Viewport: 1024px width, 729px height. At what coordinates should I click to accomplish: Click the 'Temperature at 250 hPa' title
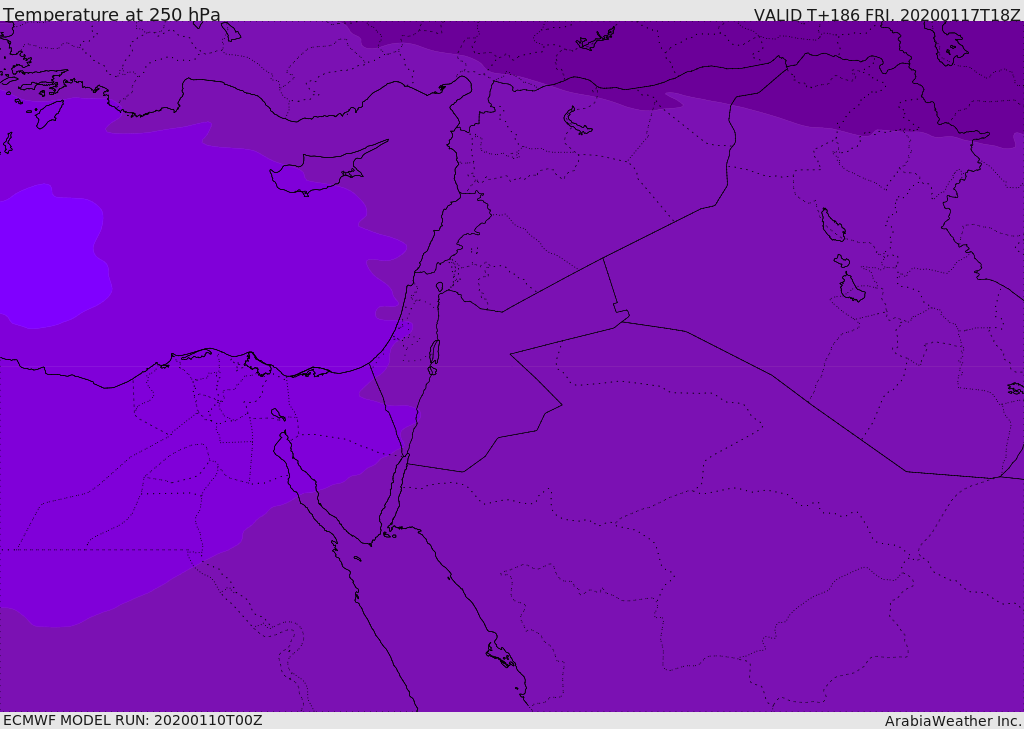pyautogui.click(x=112, y=14)
